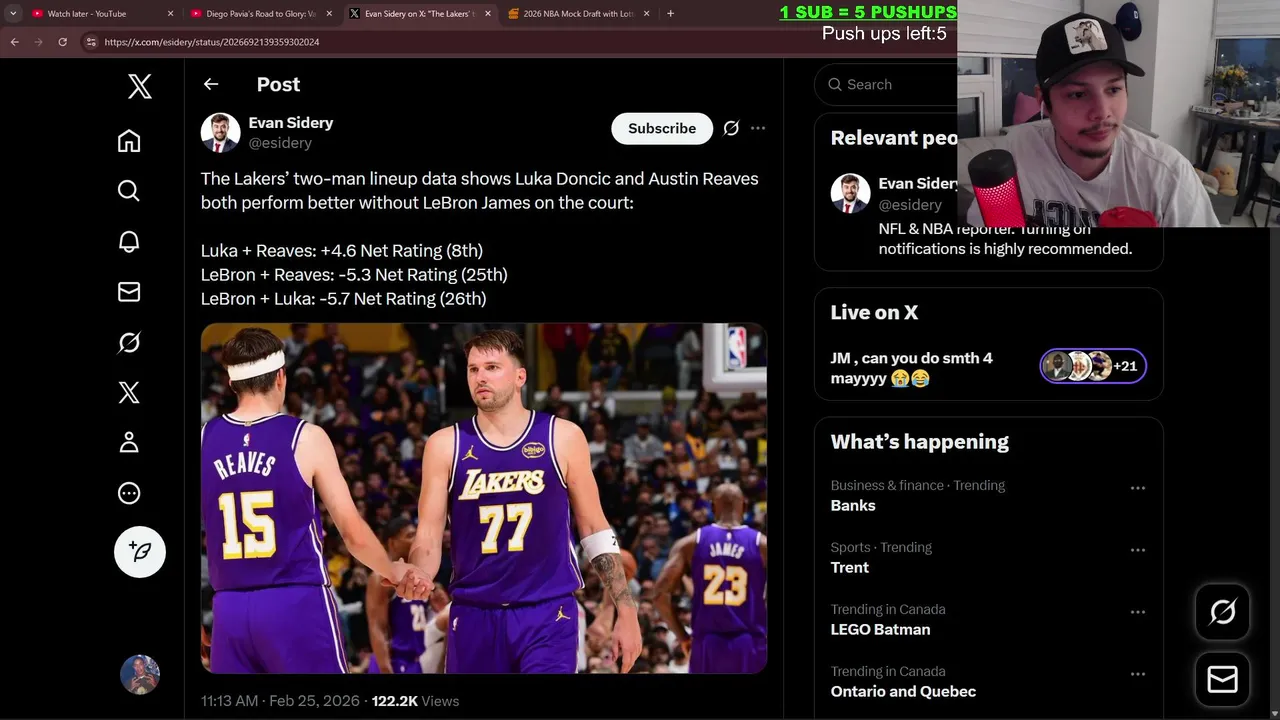Screen dimensions: 1280x720
Task: Open the @esidery handle on the post
Action: (280, 143)
